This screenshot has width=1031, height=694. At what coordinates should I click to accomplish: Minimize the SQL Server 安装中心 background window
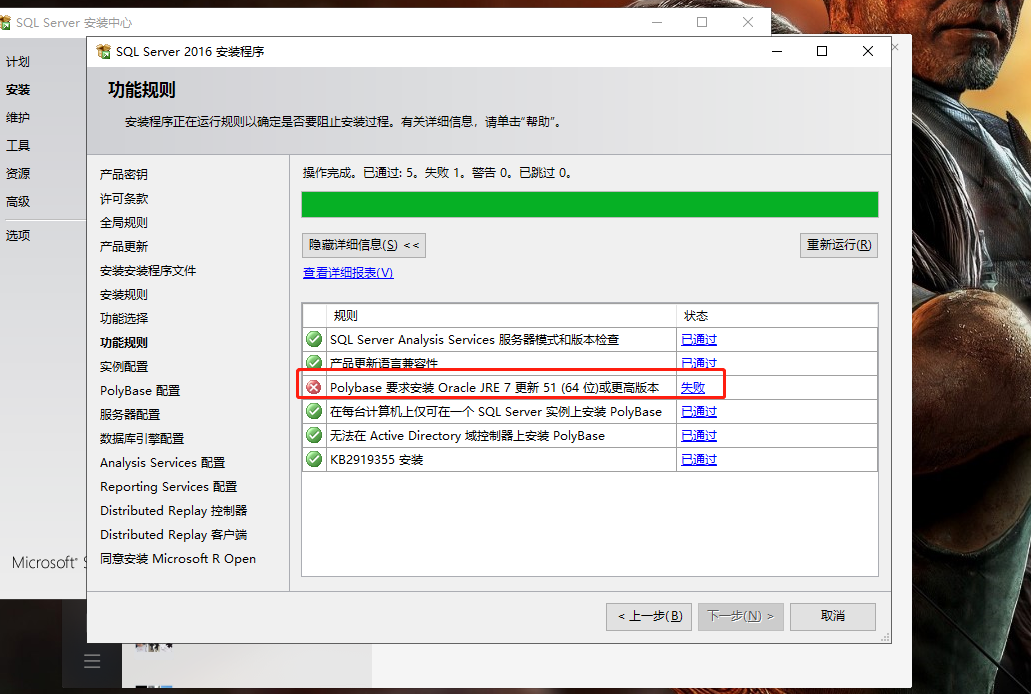pyautogui.click(x=657, y=22)
